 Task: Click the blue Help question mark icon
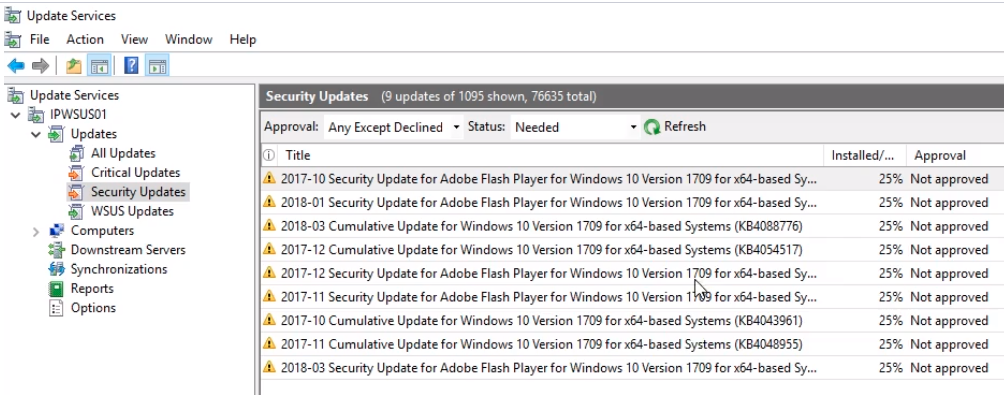pyautogui.click(x=131, y=65)
